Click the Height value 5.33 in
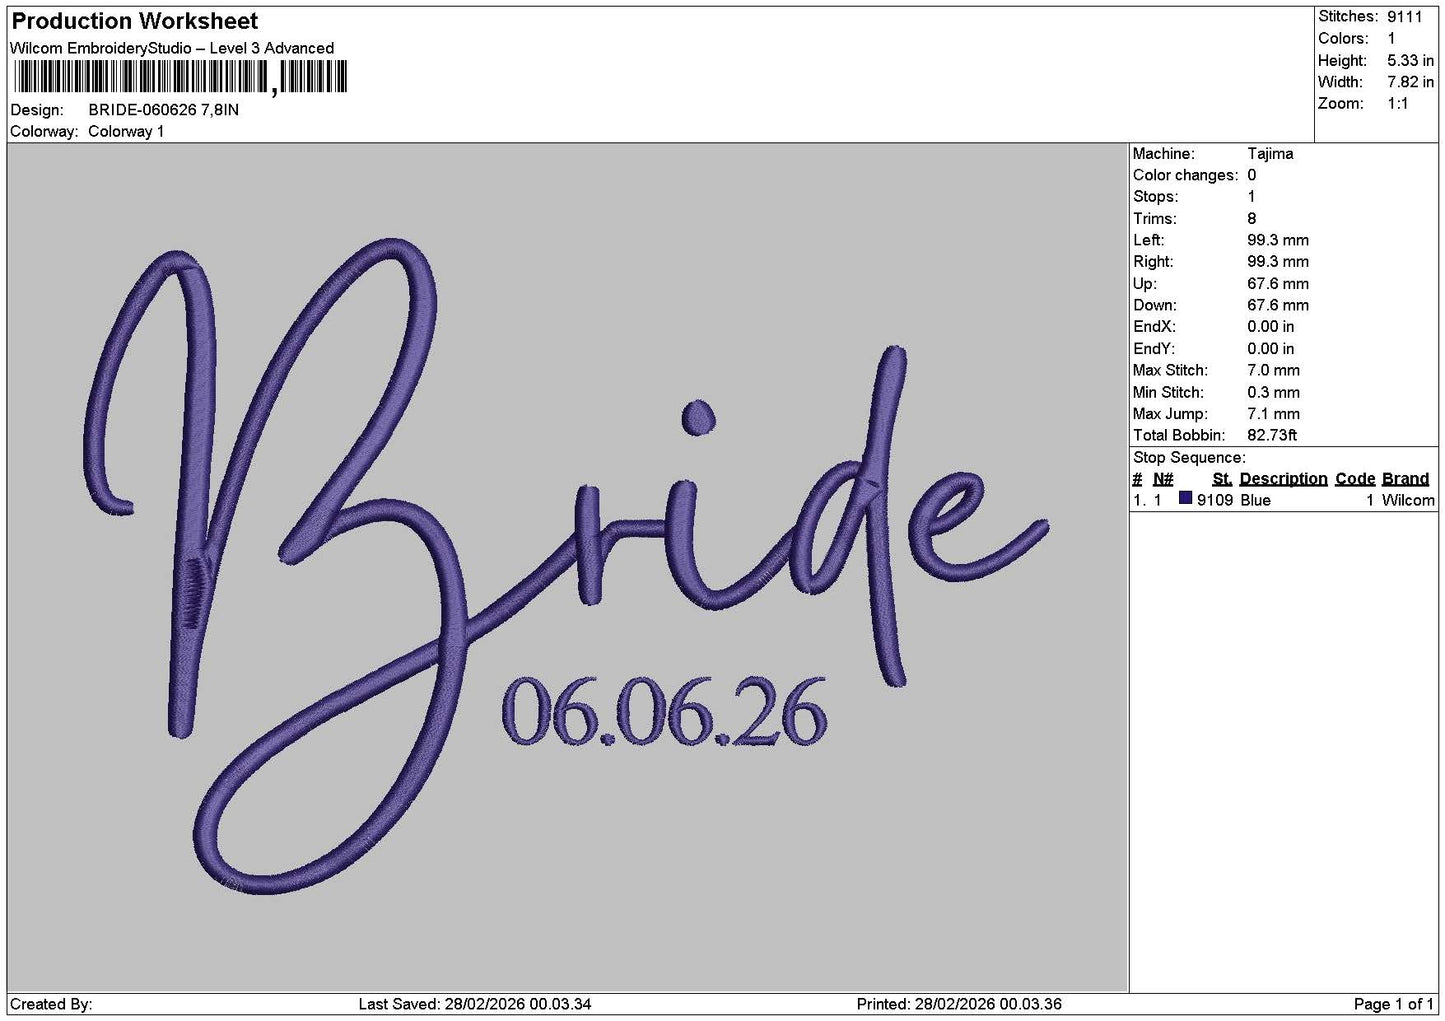The height and width of the screenshot is (1021, 1445). (1410, 61)
